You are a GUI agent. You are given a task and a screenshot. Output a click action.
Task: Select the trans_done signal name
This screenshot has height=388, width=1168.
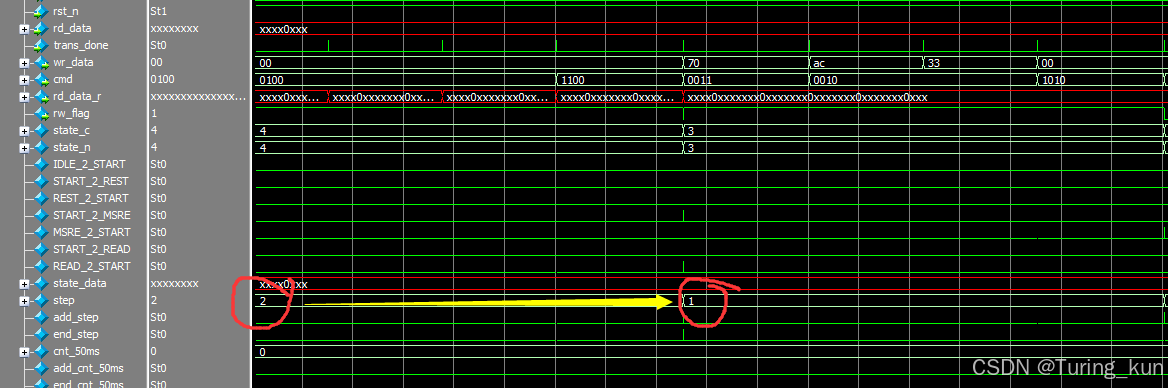click(x=80, y=45)
